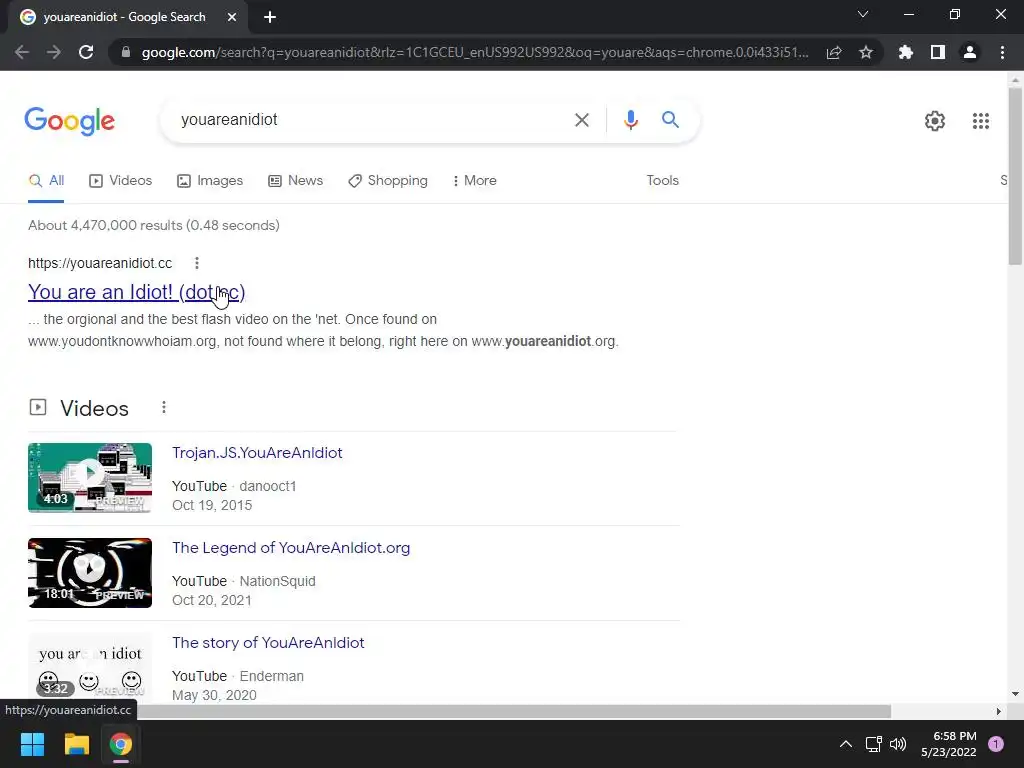The image size is (1024, 768).
Task: Open Chrome's three-dot menu
Action: (1002, 52)
